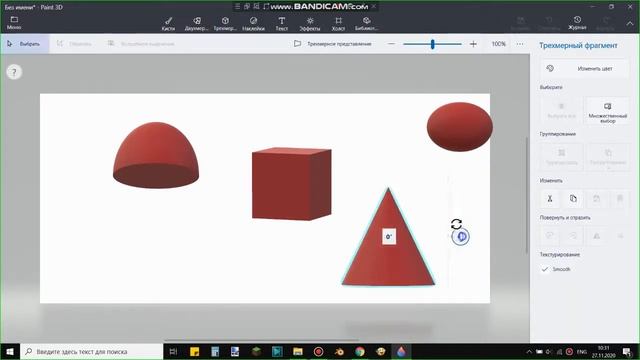The image size is (640, 360).
Task: Open Task View in taskbar
Action: pyautogui.click(x=173, y=351)
